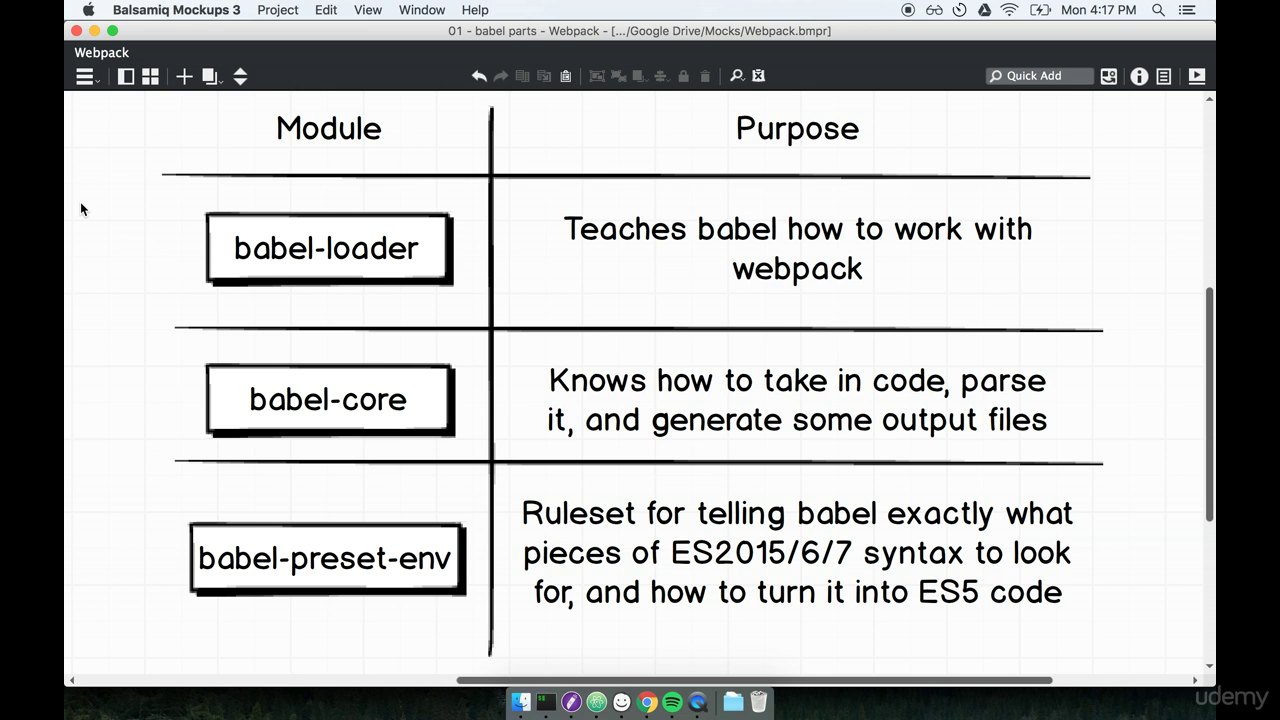Screen dimensions: 1280x720
Task: Open the project info panel
Action: 1139,76
